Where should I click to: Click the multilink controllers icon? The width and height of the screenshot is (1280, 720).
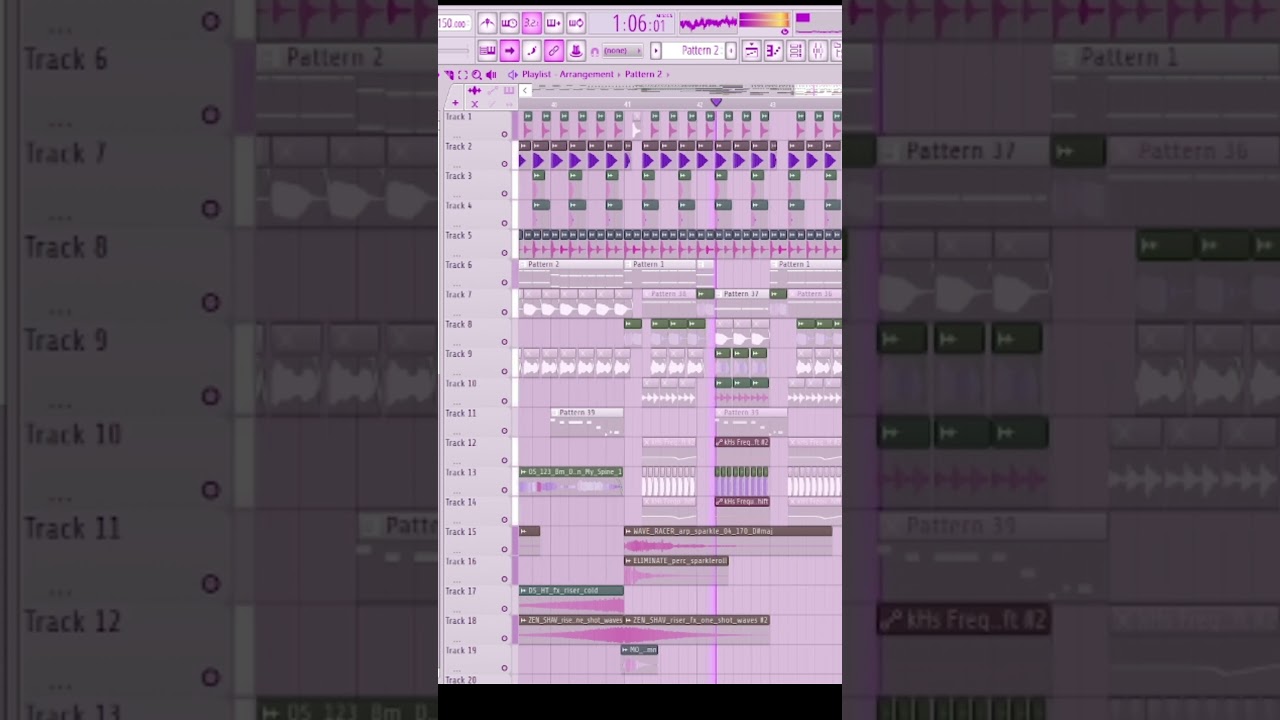(x=576, y=51)
